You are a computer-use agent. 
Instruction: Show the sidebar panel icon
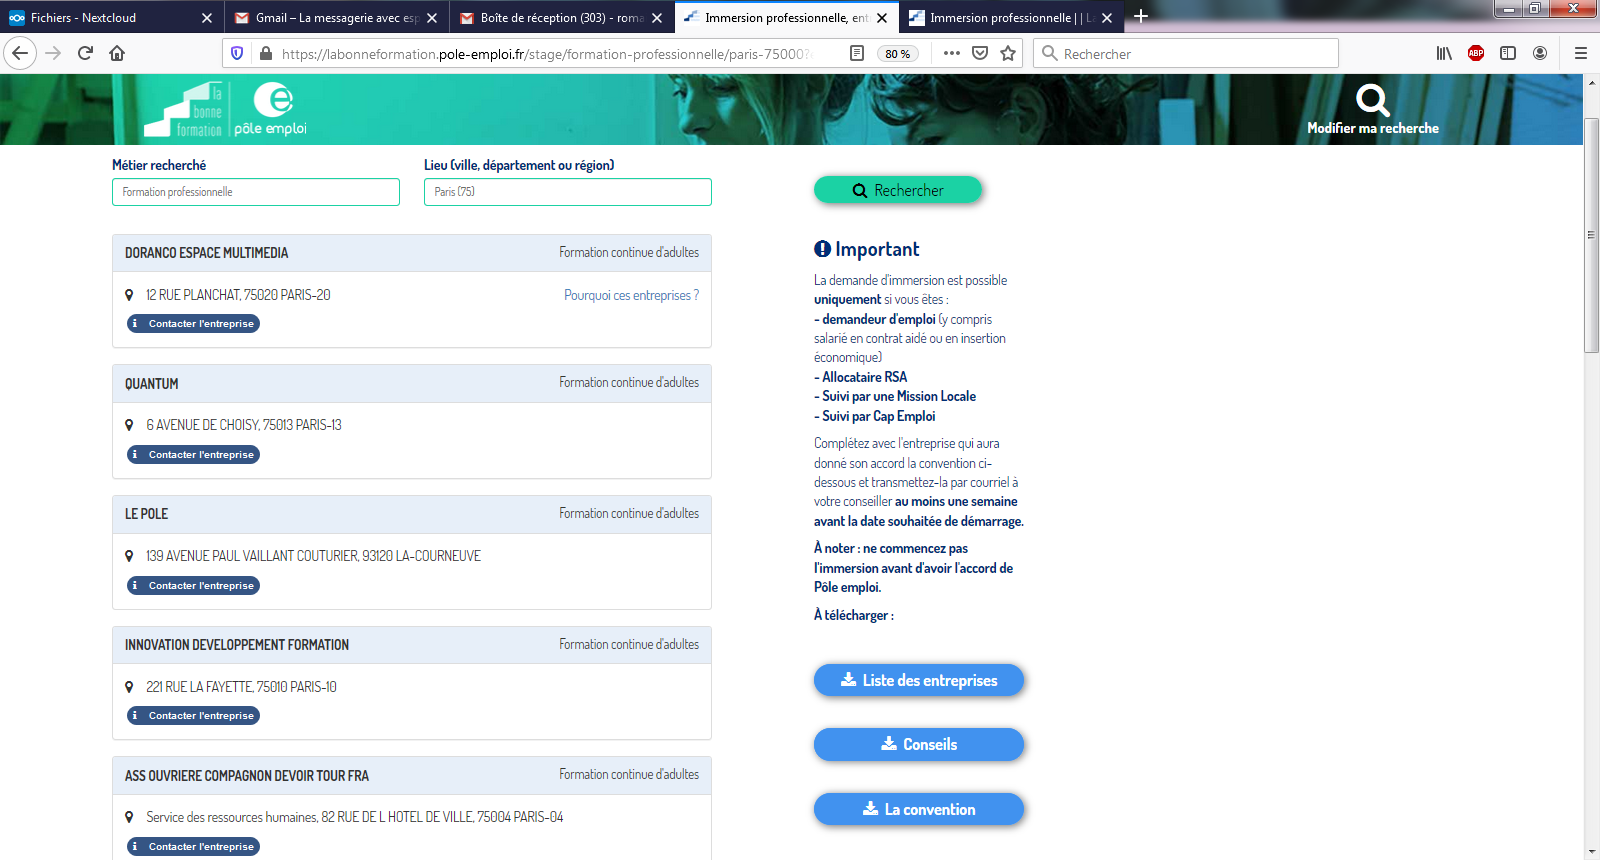click(1508, 53)
